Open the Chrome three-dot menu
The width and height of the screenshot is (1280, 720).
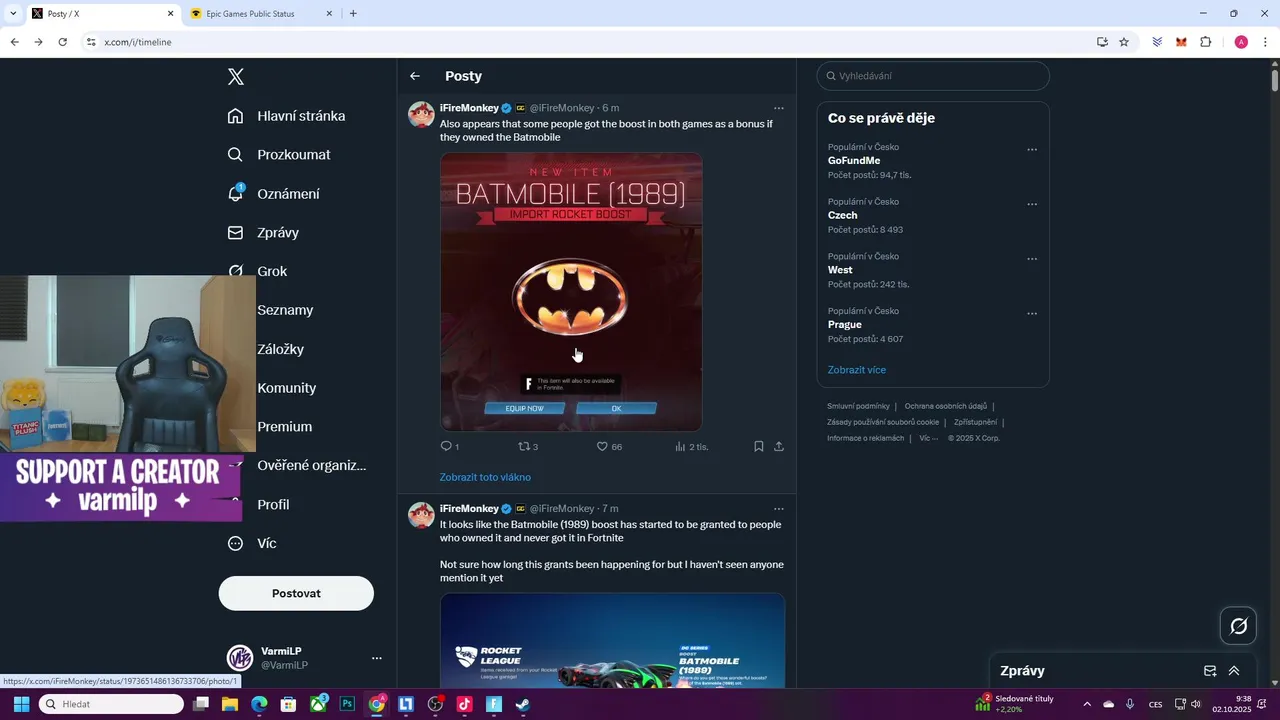click(x=1265, y=42)
